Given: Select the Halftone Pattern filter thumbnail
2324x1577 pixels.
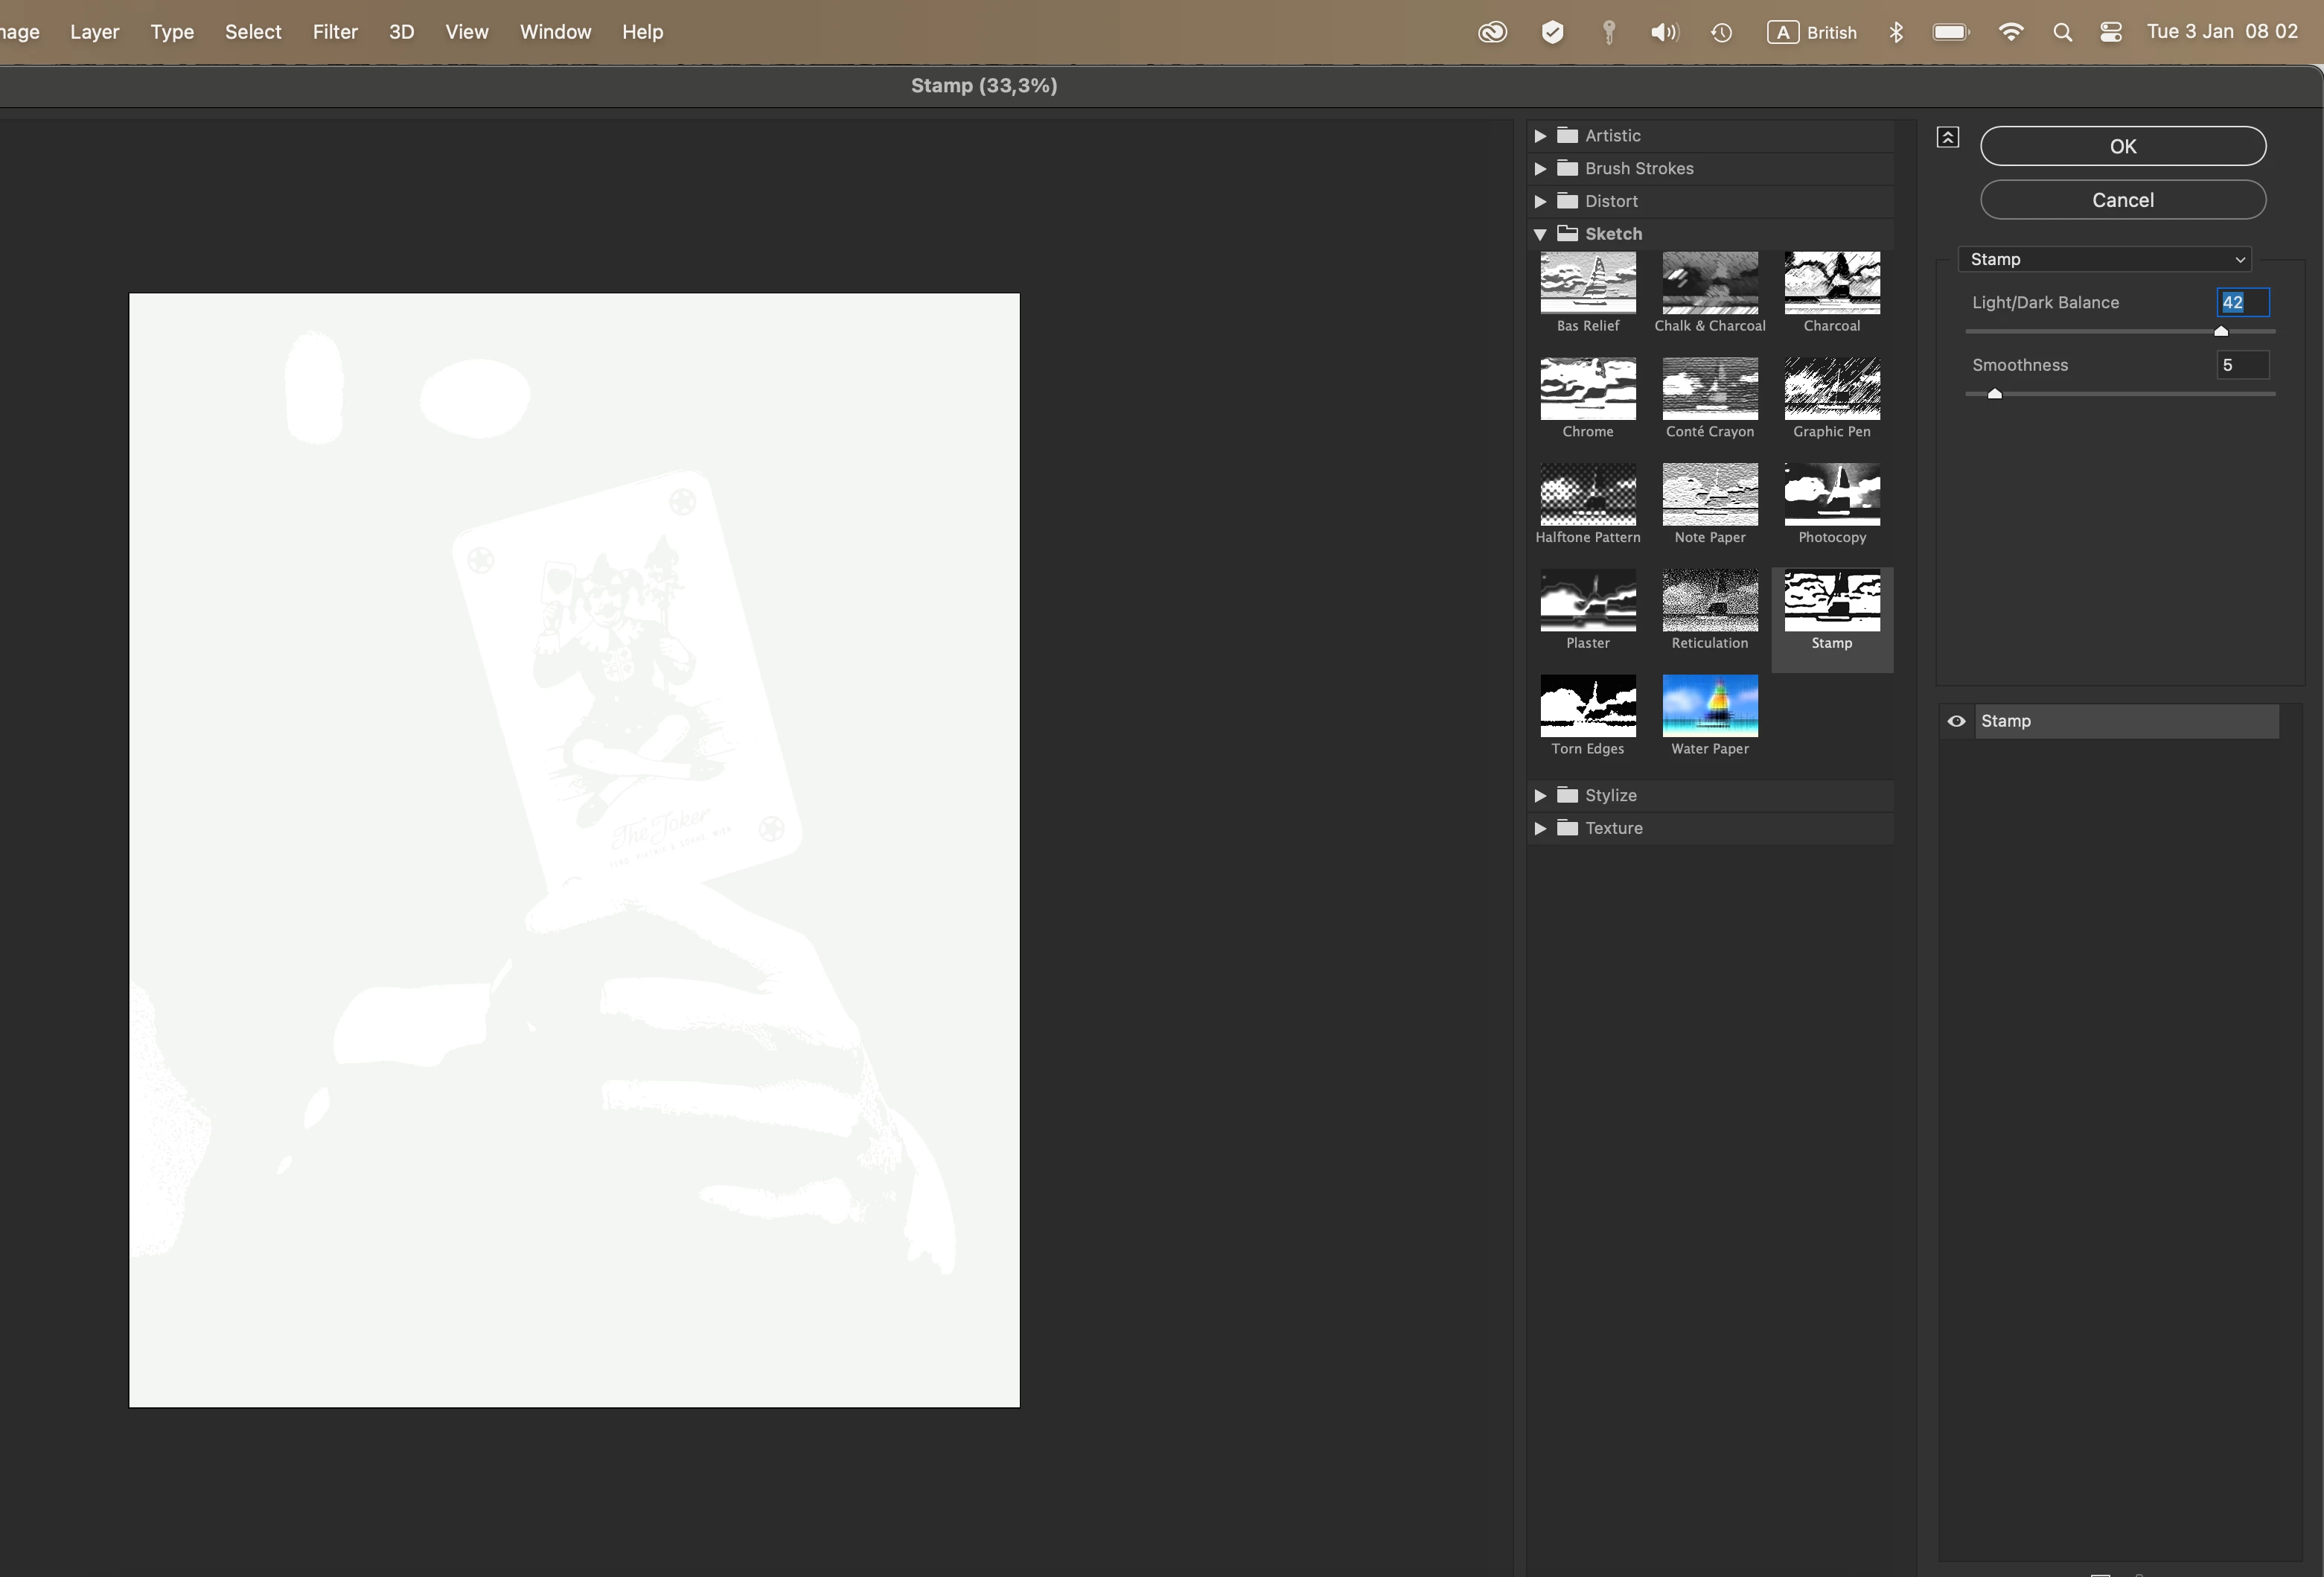Looking at the screenshot, I should click(x=1587, y=495).
